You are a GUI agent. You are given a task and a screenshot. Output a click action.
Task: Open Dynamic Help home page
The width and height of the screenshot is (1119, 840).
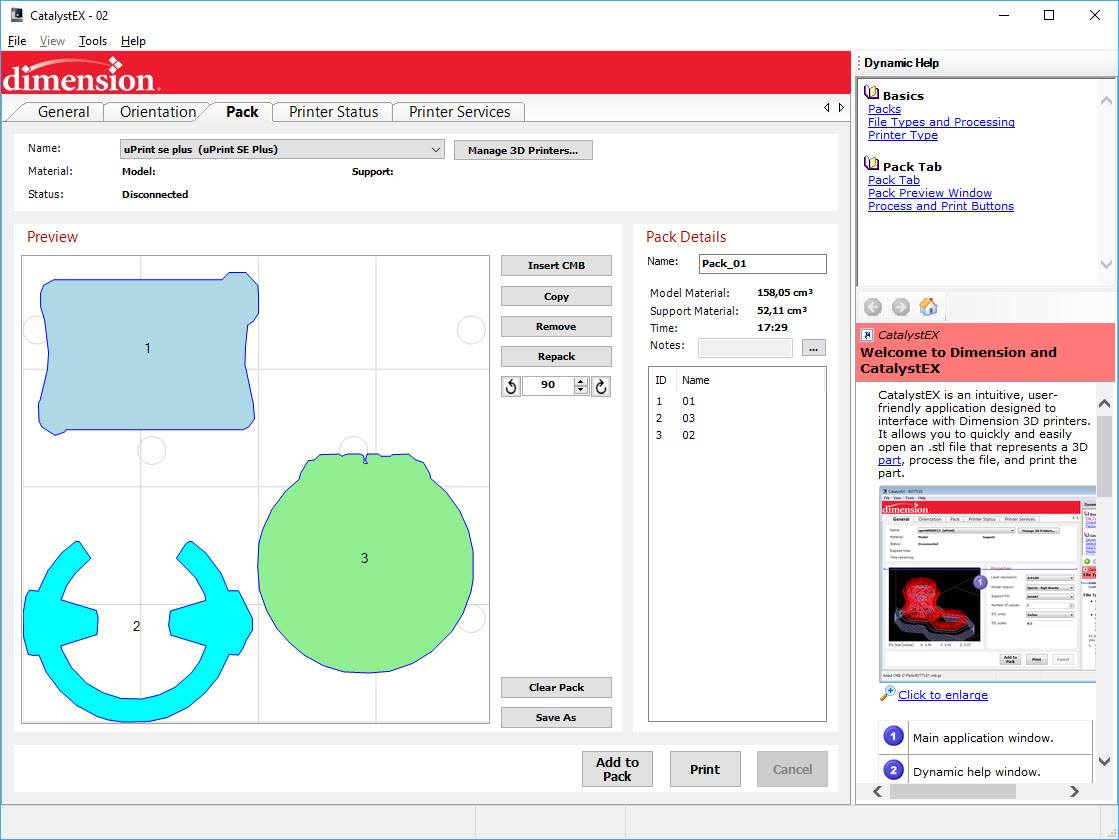click(x=928, y=307)
